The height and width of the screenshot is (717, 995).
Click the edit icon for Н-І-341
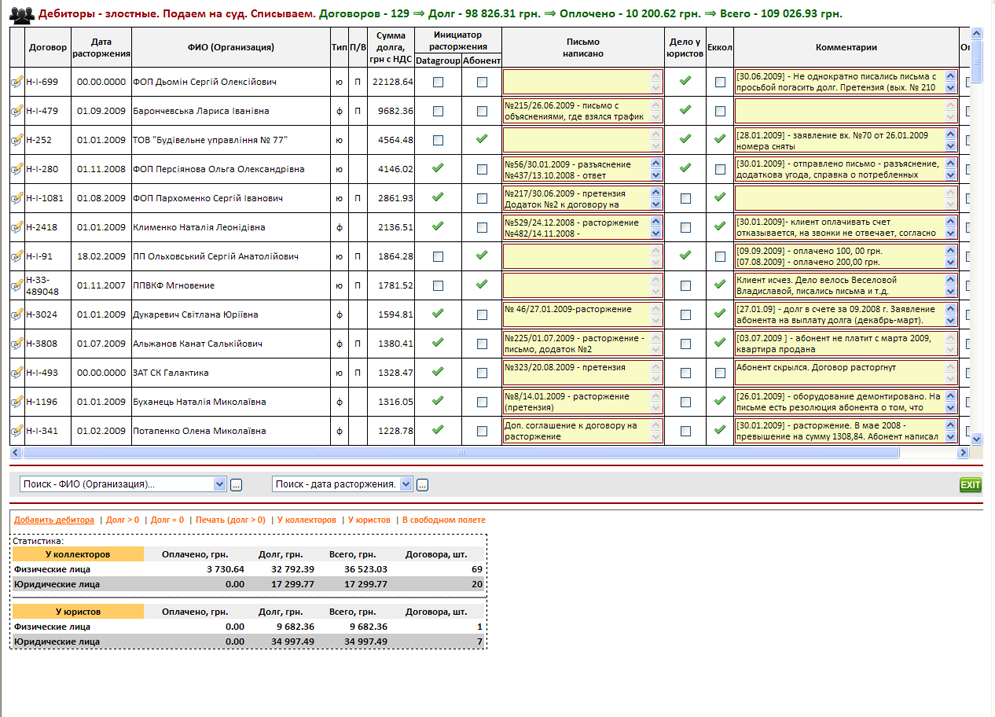pos(17,432)
